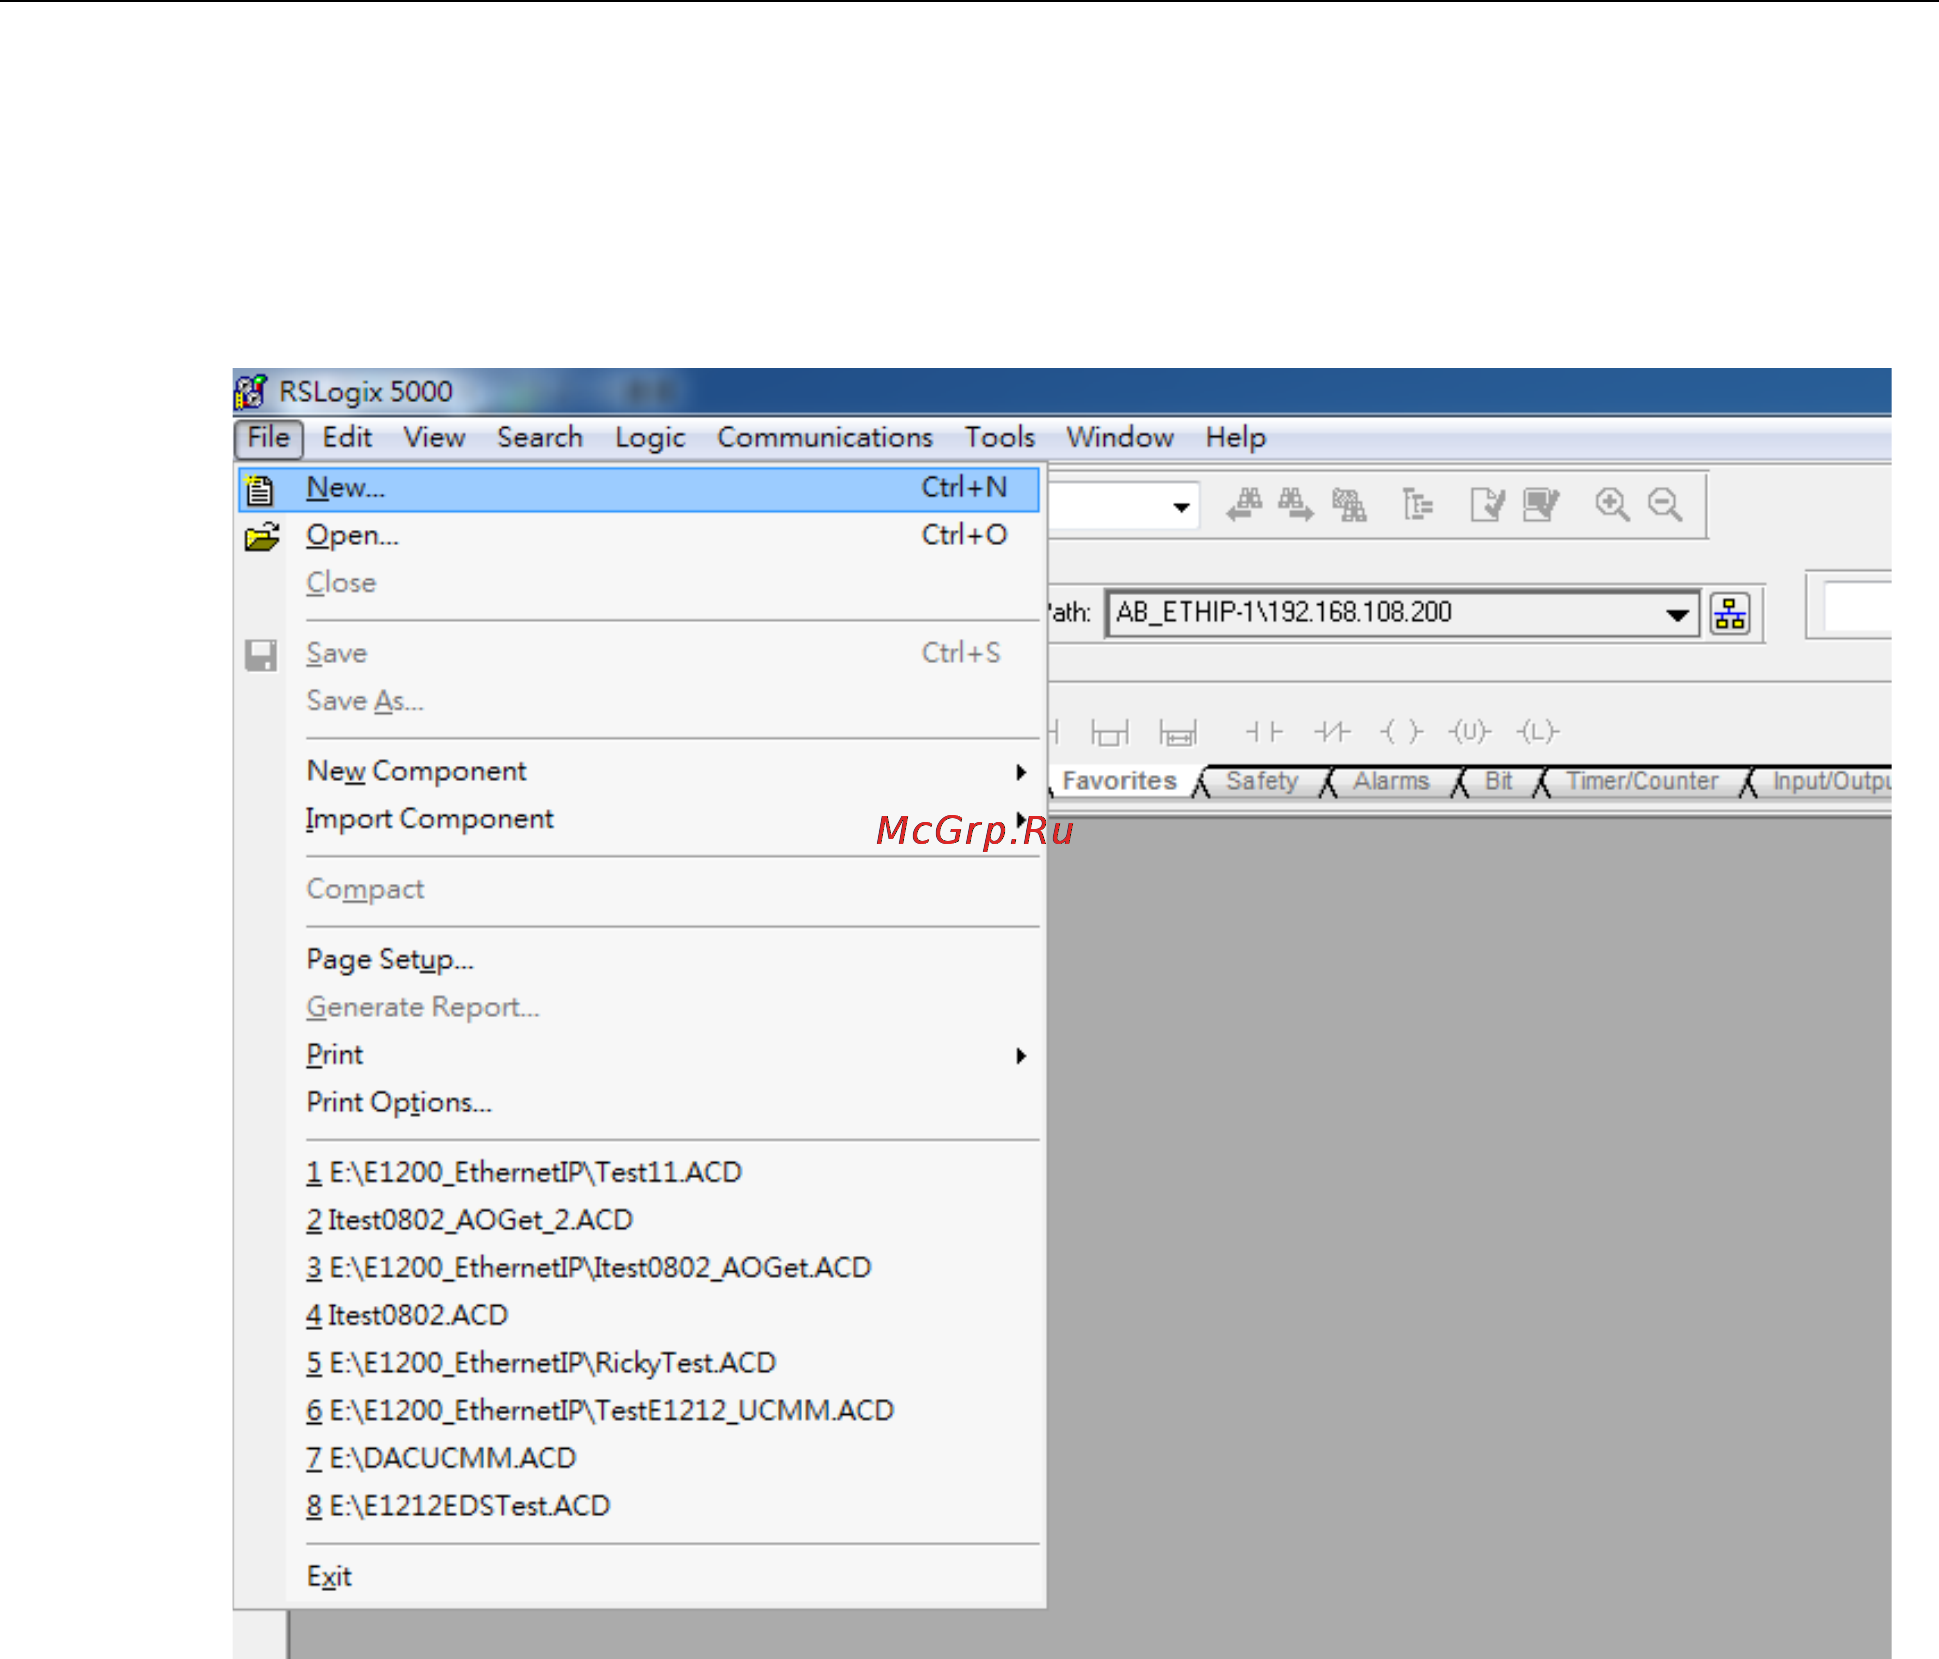Open recent file Test11.ACD

(x=640, y=1173)
